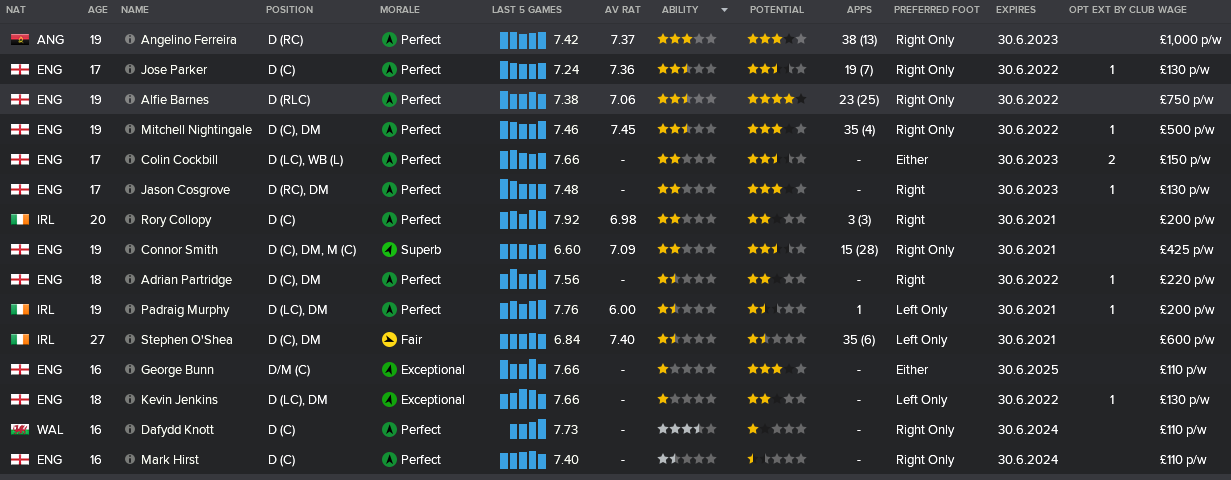Click the info icon beside Dafydd Knott
Screen dimensions: 1231x480
(130, 430)
